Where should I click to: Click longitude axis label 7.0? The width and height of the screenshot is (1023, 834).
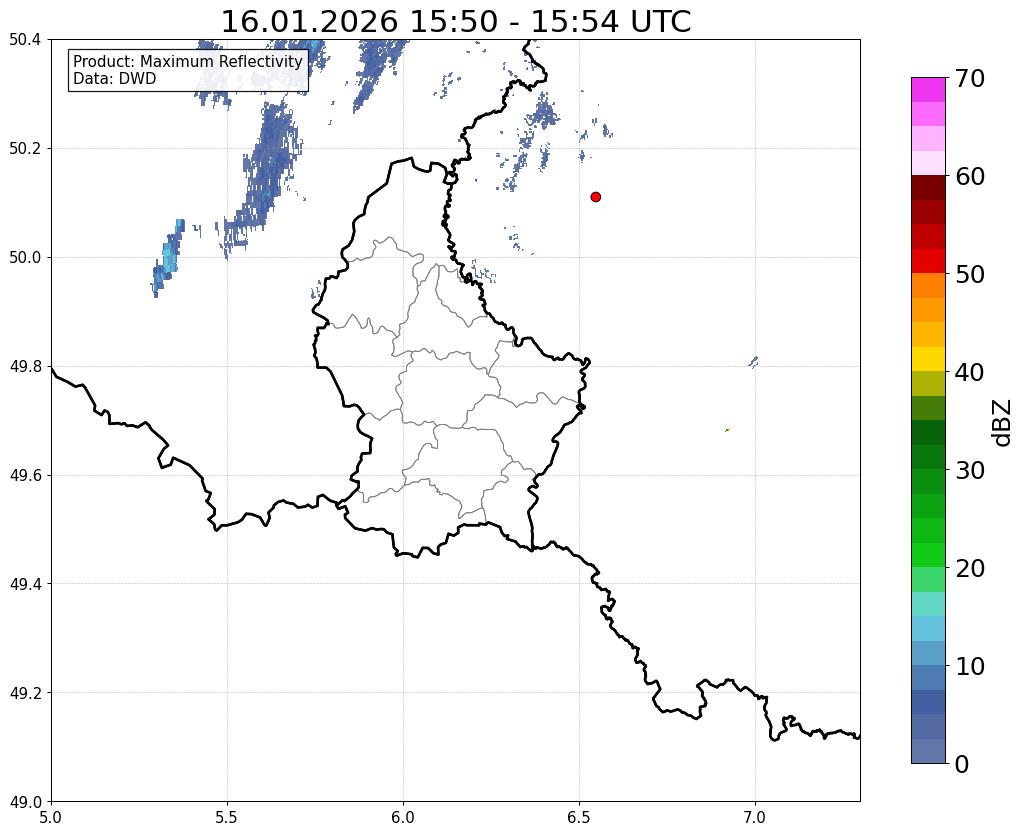(756, 818)
